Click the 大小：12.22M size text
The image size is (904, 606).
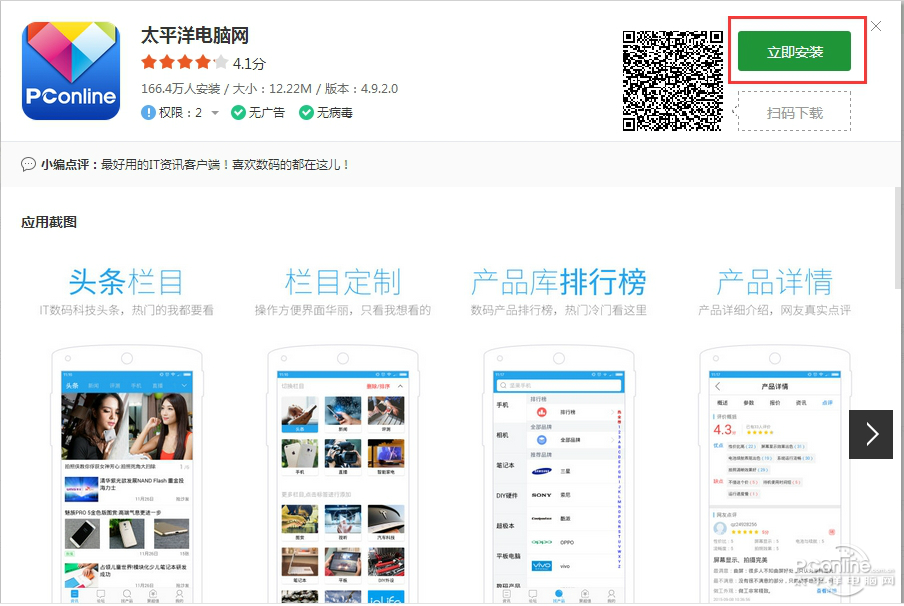272,89
